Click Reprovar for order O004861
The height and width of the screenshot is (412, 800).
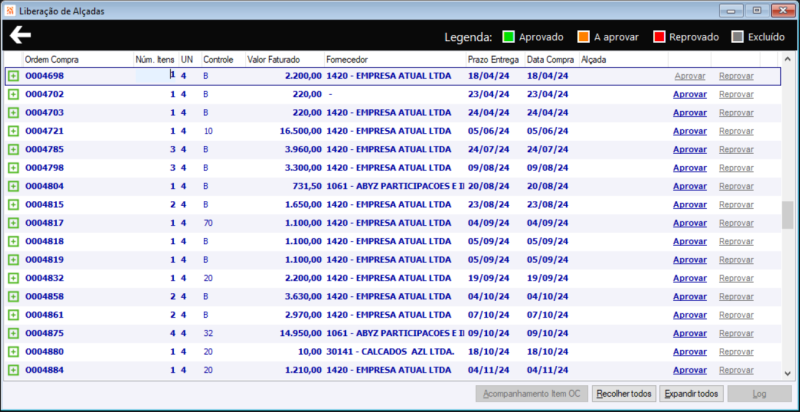click(736, 315)
